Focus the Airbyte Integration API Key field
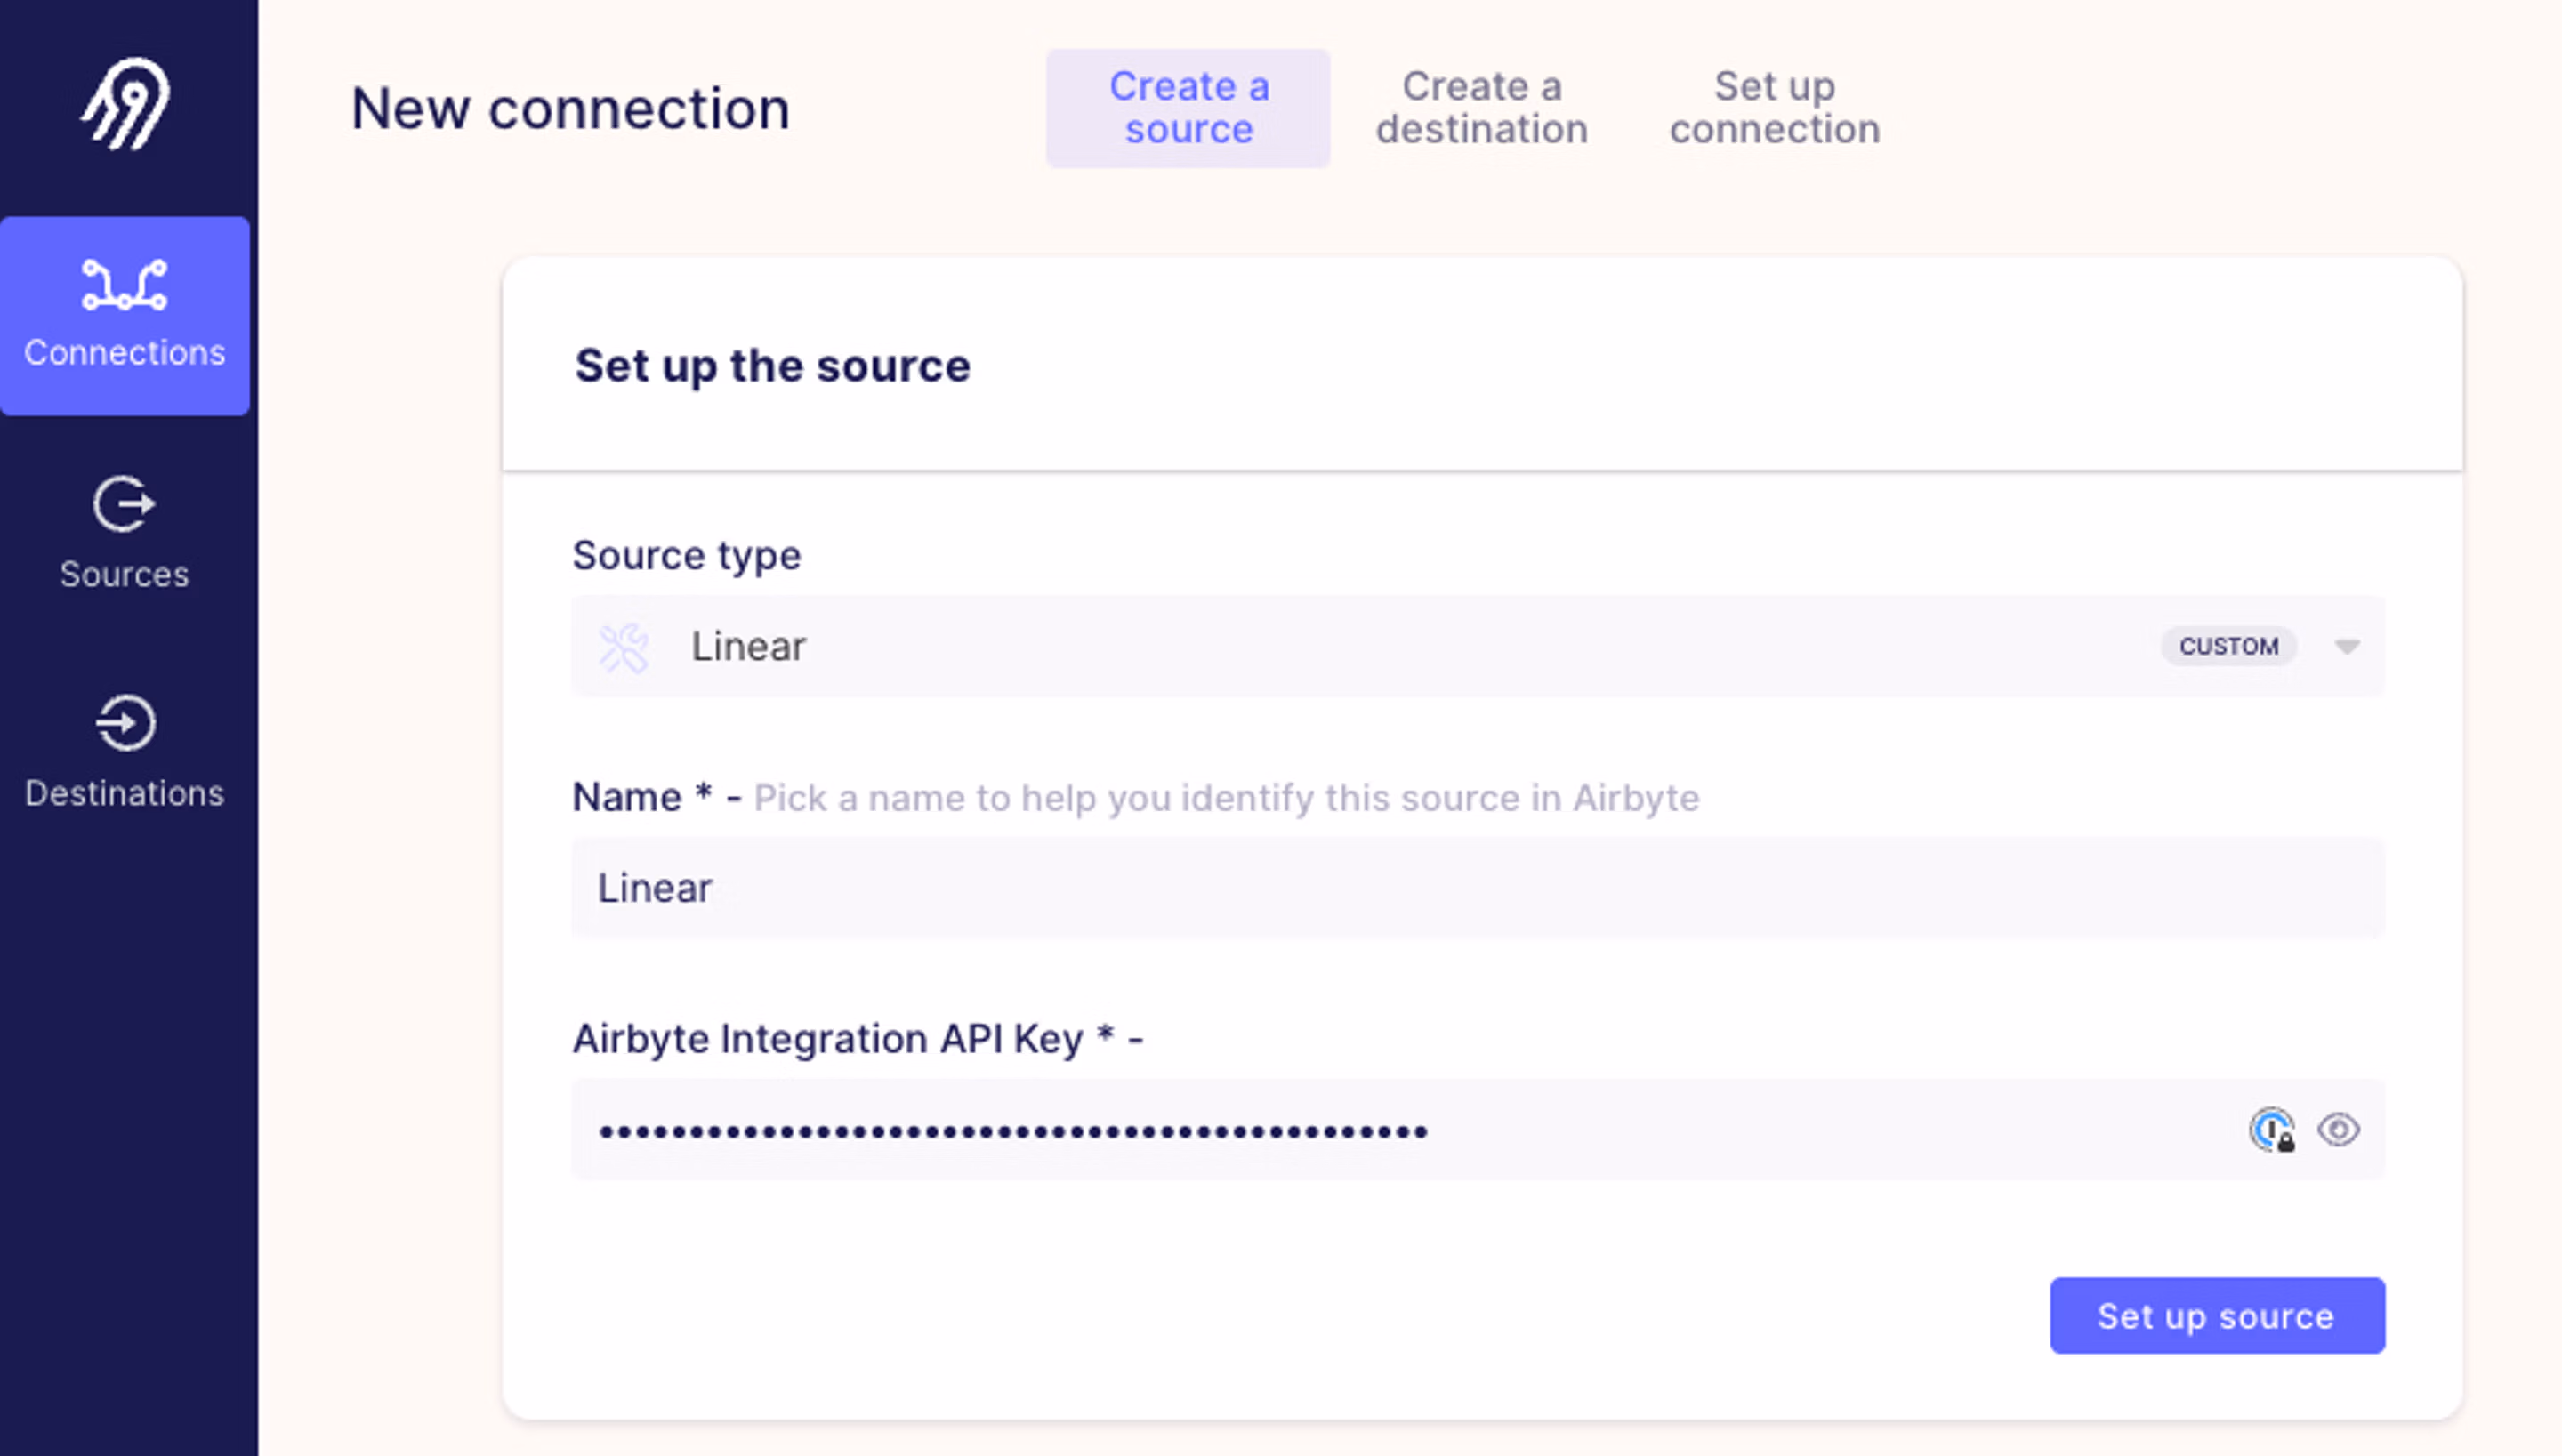2562x1456 pixels. (x=1478, y=1130)
